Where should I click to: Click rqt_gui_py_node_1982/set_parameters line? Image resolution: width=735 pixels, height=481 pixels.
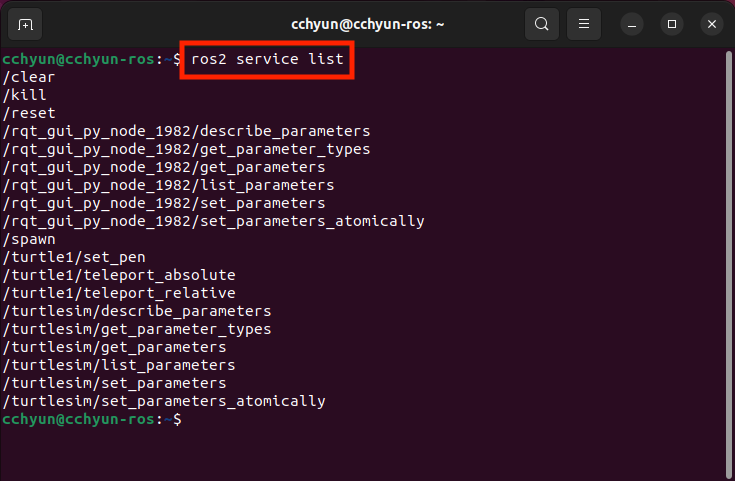(164, 203)
